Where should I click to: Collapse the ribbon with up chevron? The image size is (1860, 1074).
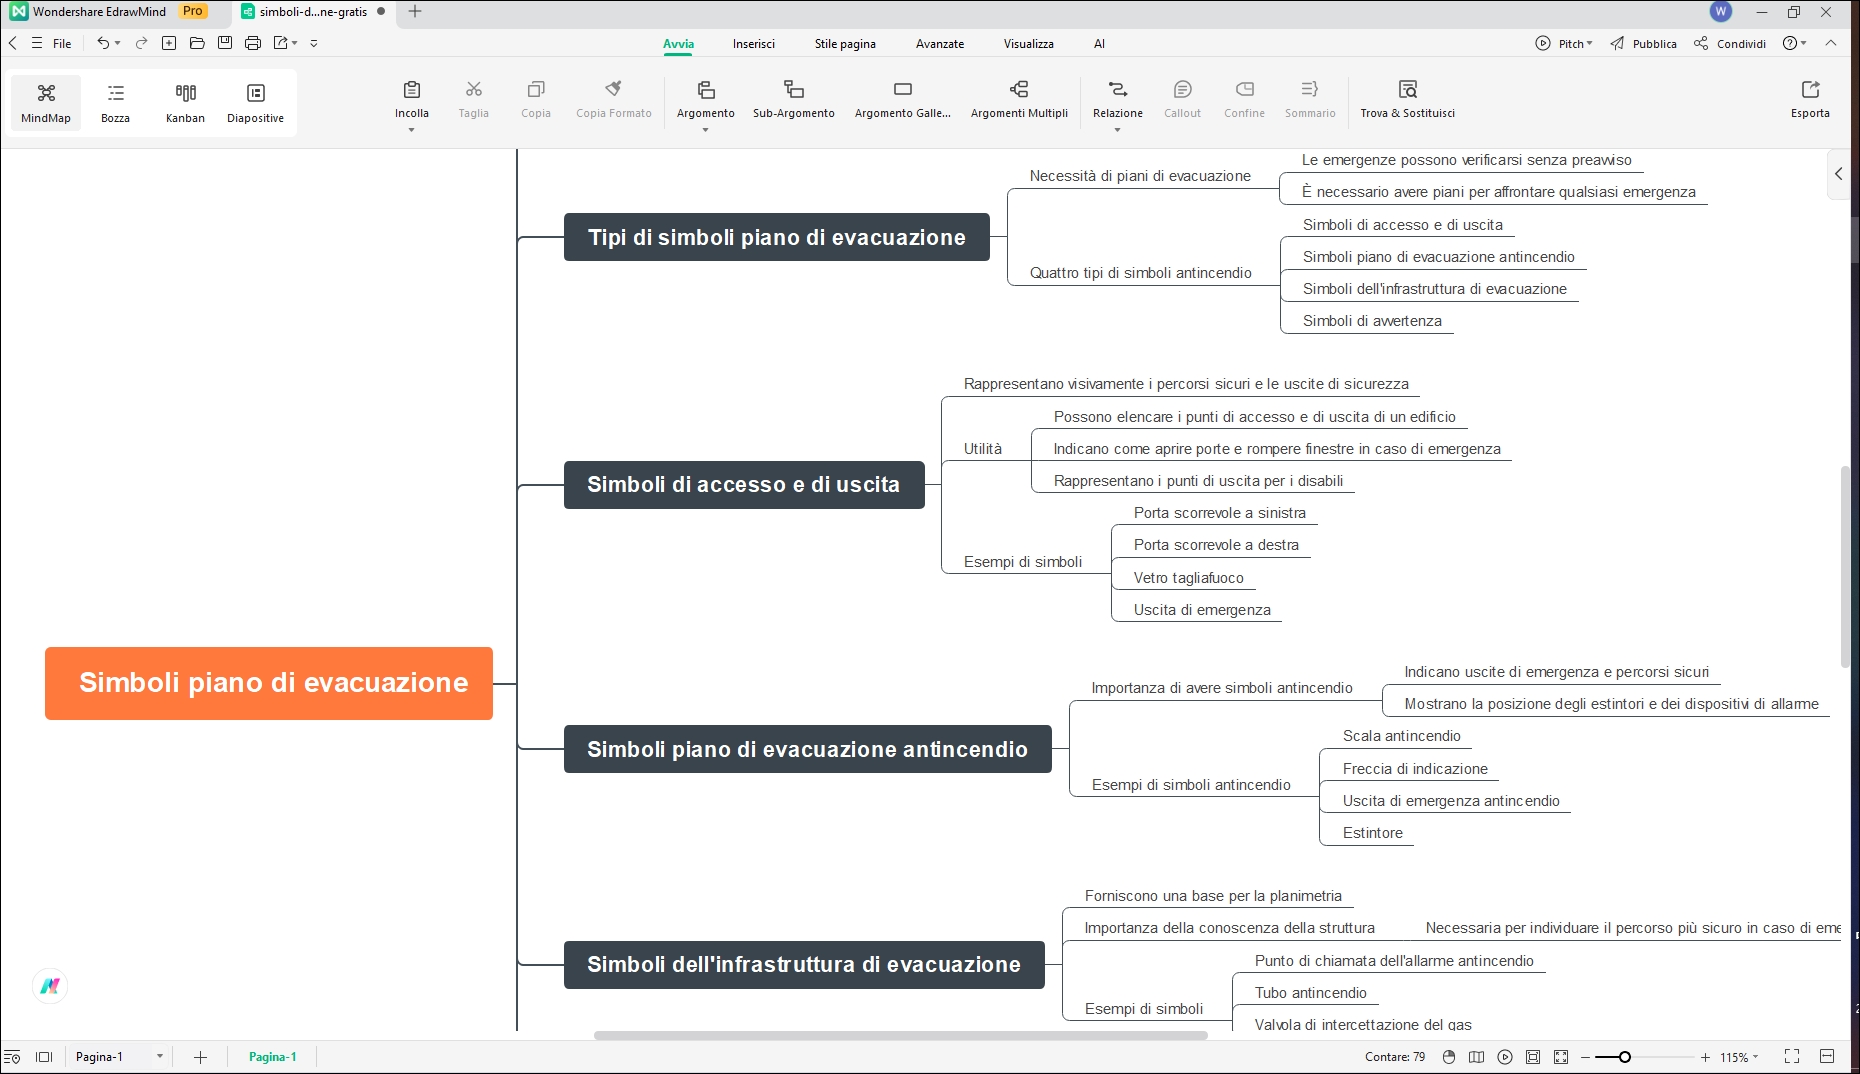tap(1831, 43)
